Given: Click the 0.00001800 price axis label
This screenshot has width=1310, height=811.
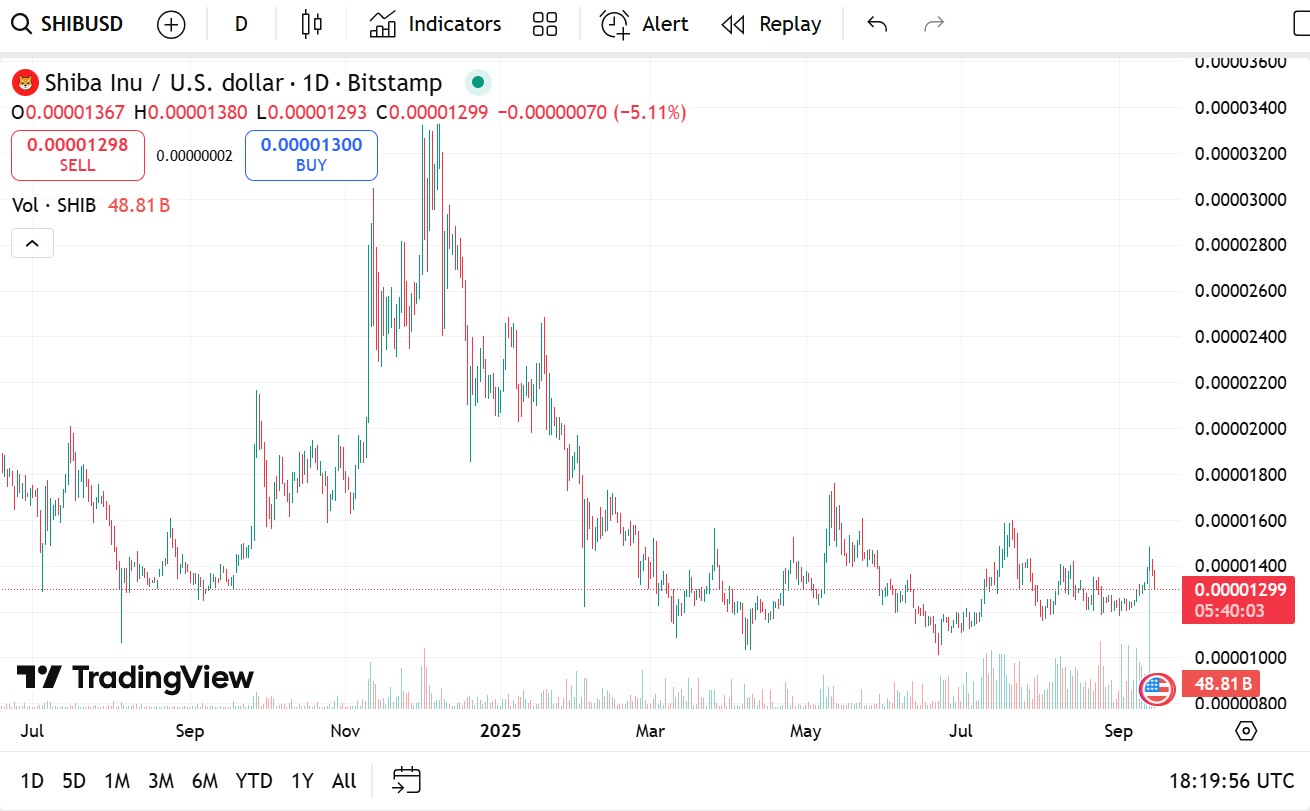Looking at the screenshot, I should (1241, 474).
